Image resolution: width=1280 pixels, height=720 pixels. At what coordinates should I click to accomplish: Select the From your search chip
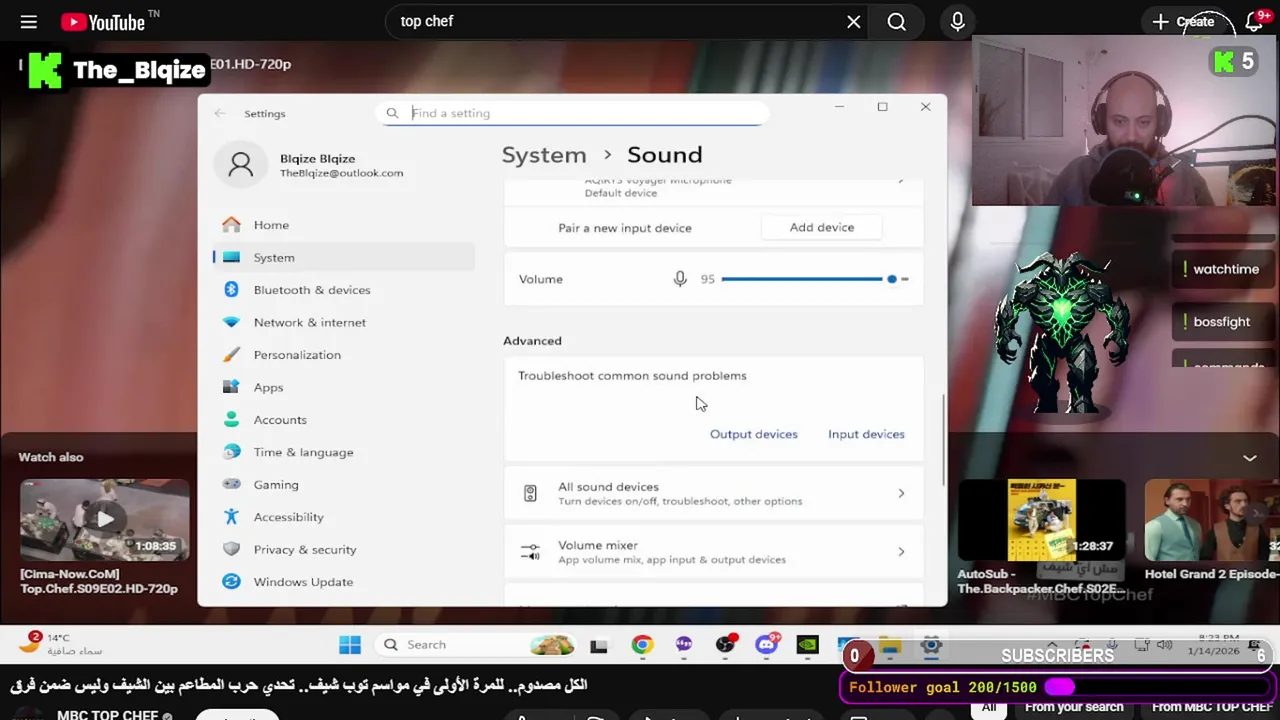(x=1074, y=707)
